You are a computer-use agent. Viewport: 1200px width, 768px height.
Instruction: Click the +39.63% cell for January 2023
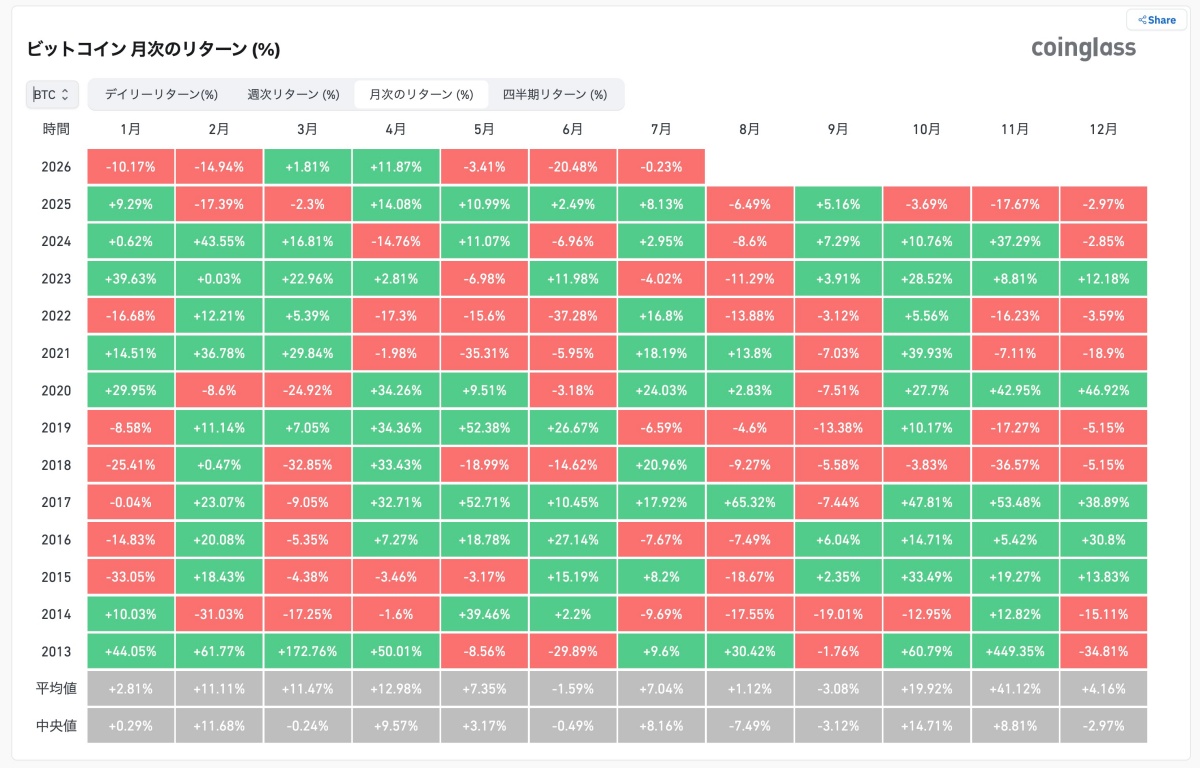pos(131,279)
